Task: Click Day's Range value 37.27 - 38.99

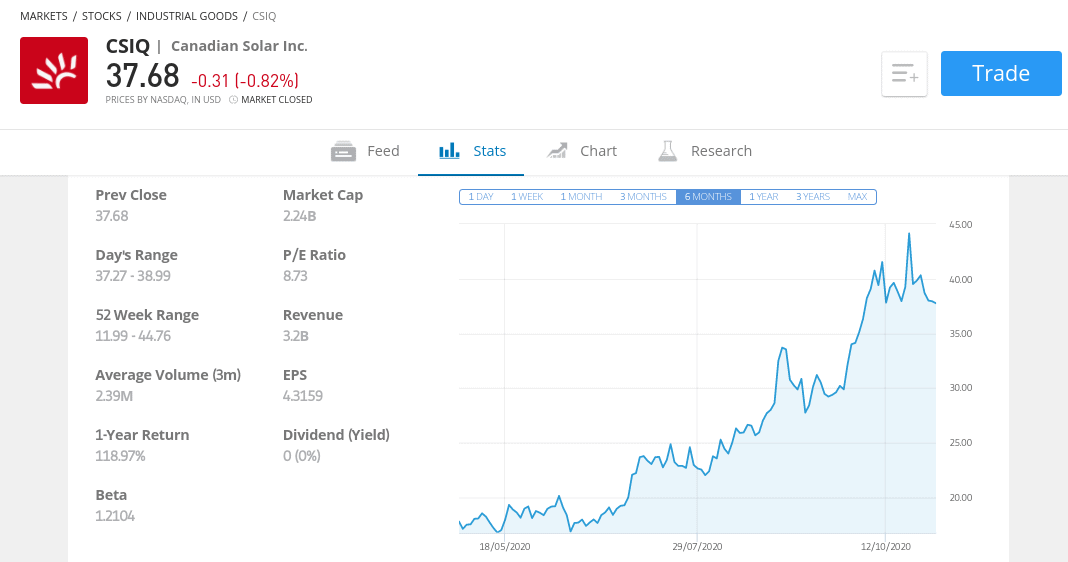Action: (133, 276)
